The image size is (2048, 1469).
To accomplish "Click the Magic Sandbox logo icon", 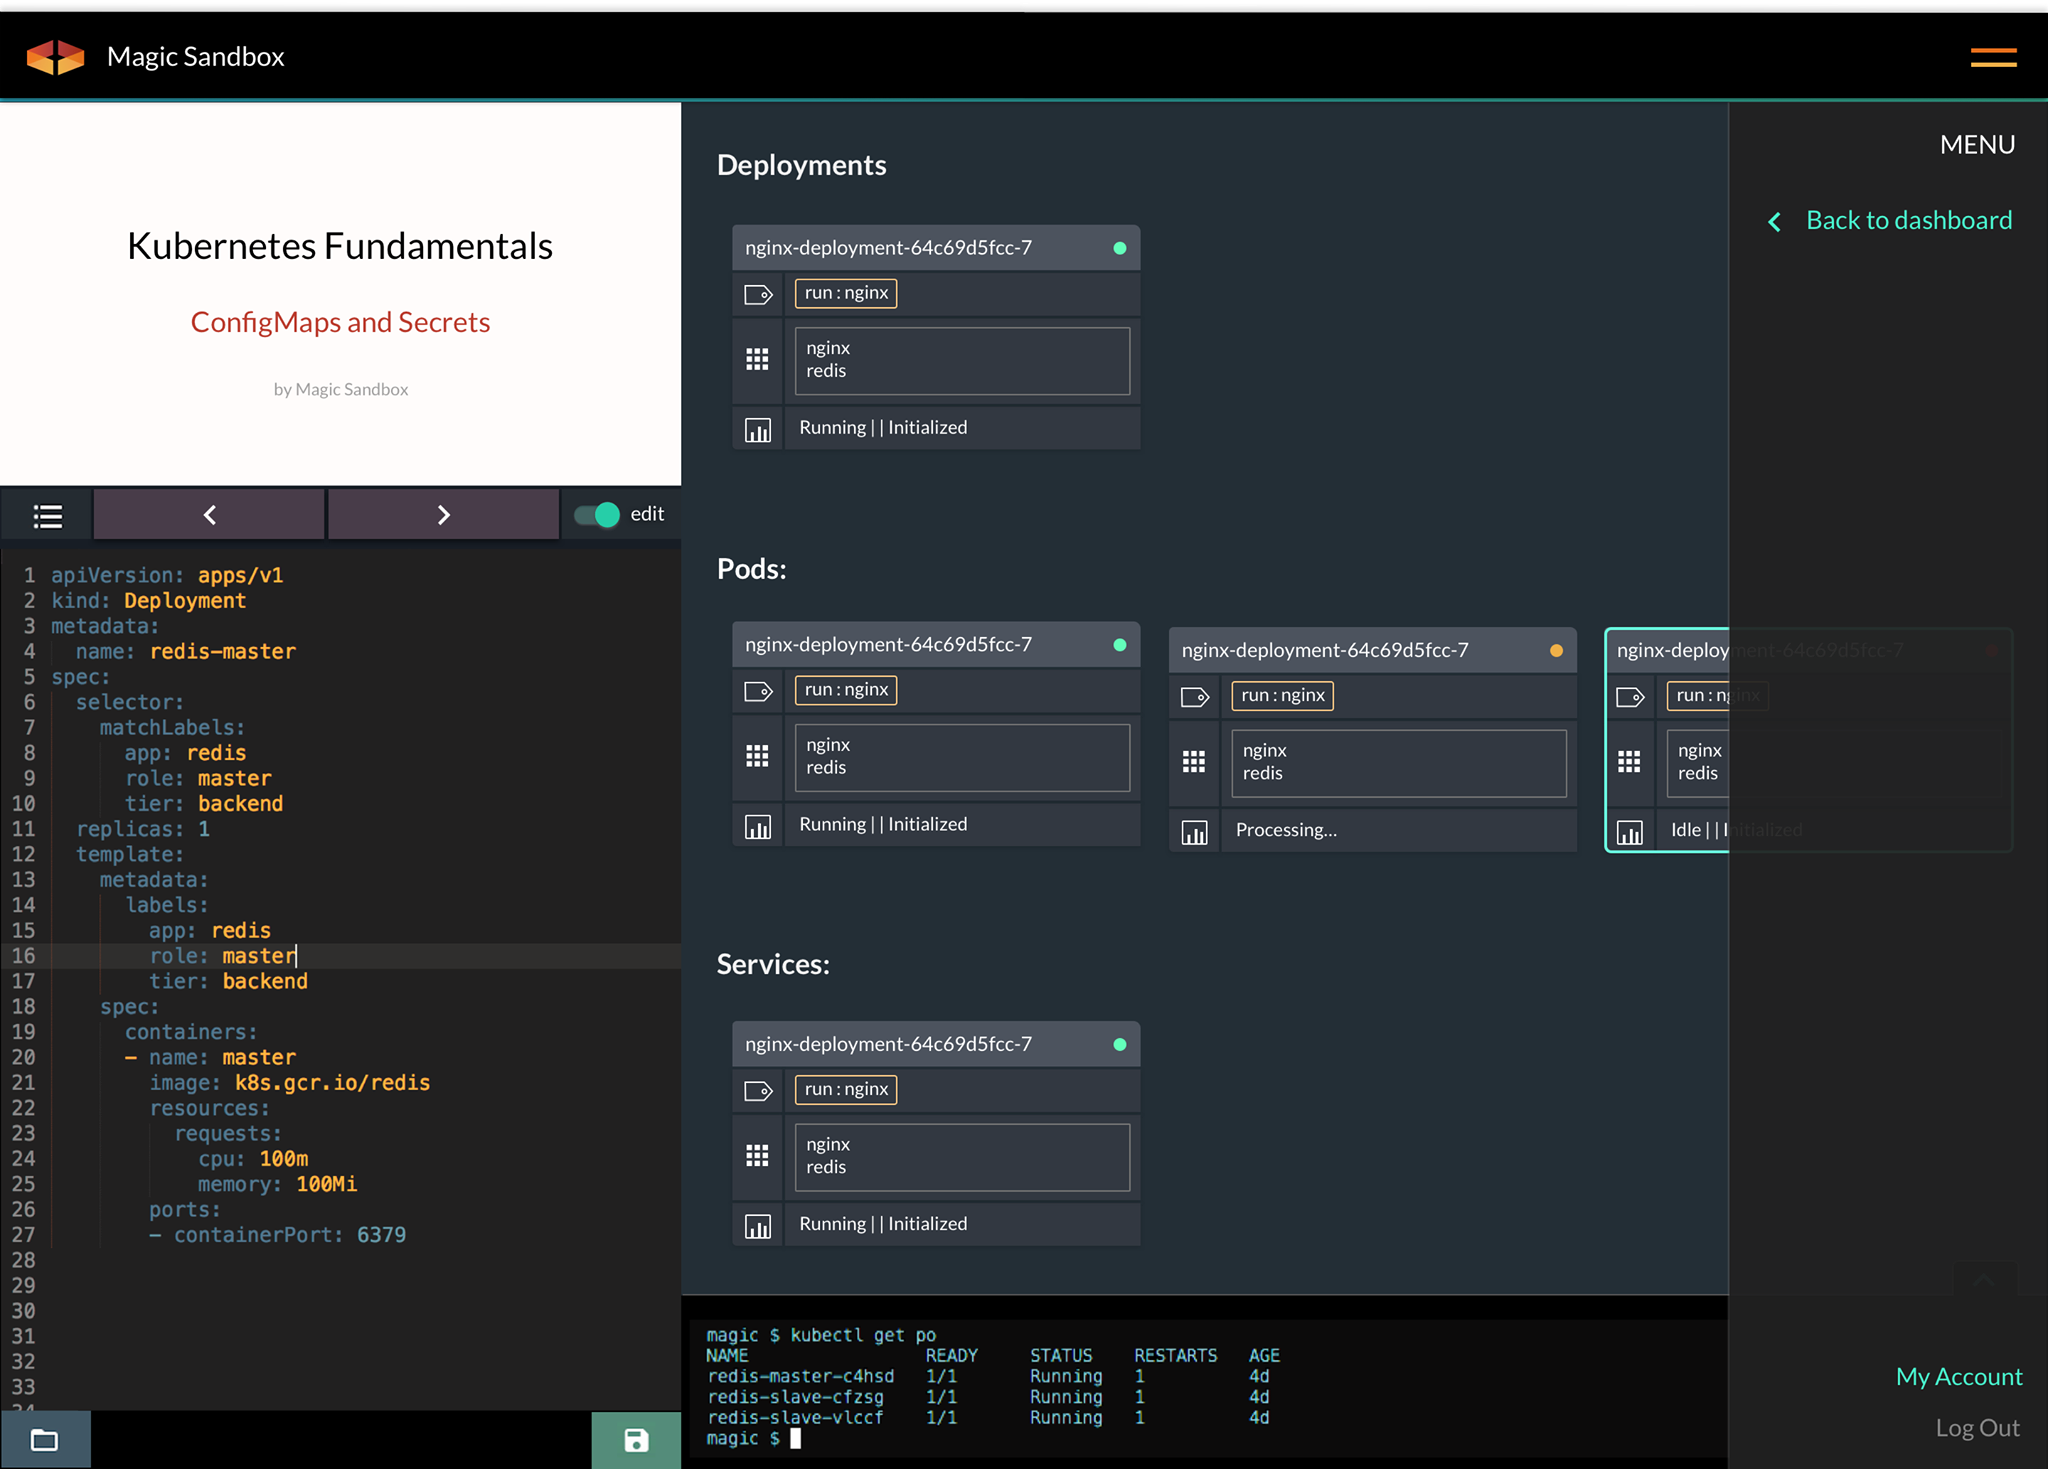I will tap(55, 56).
